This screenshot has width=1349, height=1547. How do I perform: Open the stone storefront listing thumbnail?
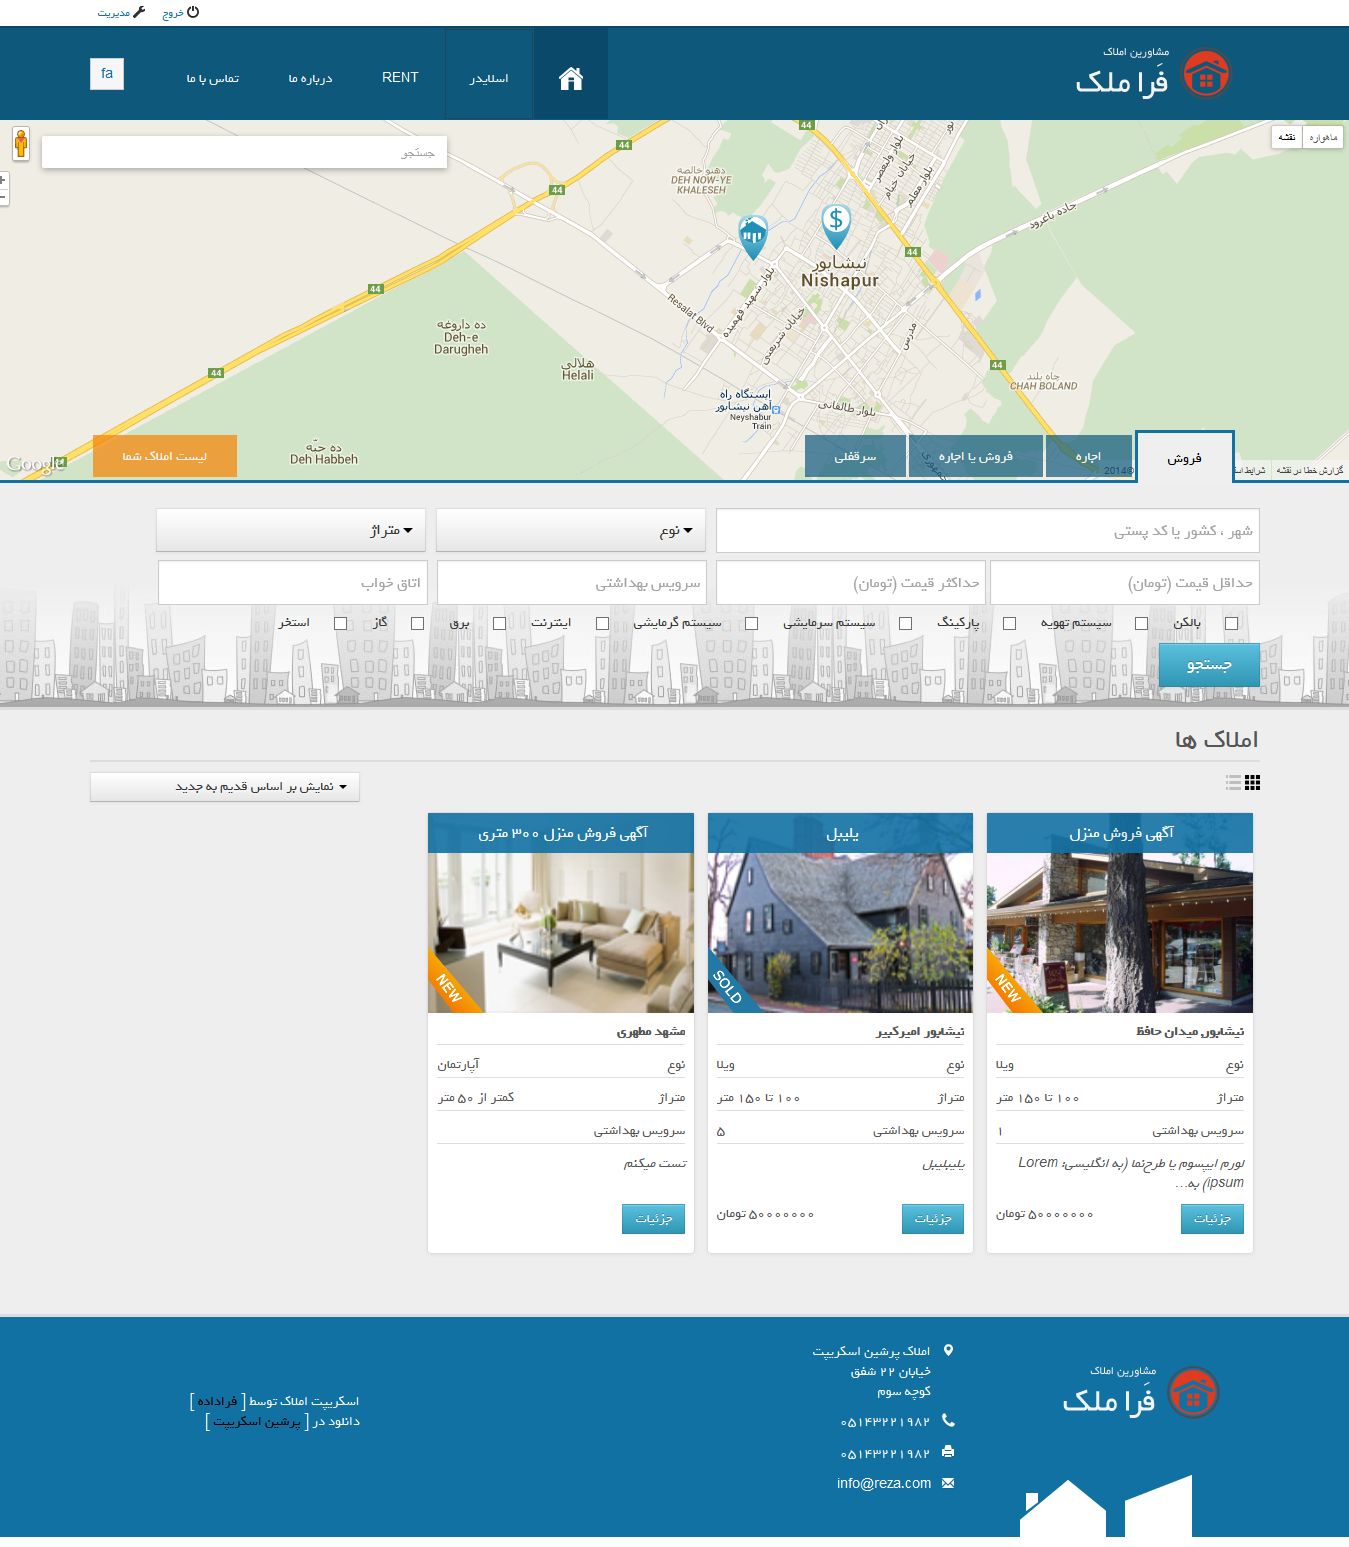click(x=1120, y=933)
